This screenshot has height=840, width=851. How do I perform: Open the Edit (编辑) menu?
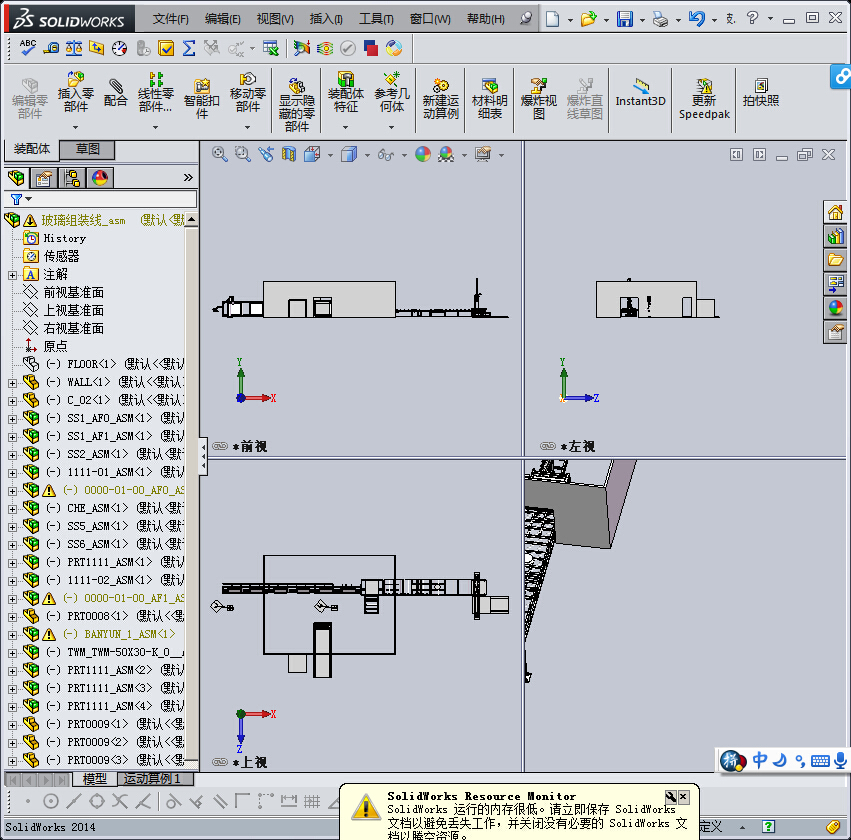(223, 19)
